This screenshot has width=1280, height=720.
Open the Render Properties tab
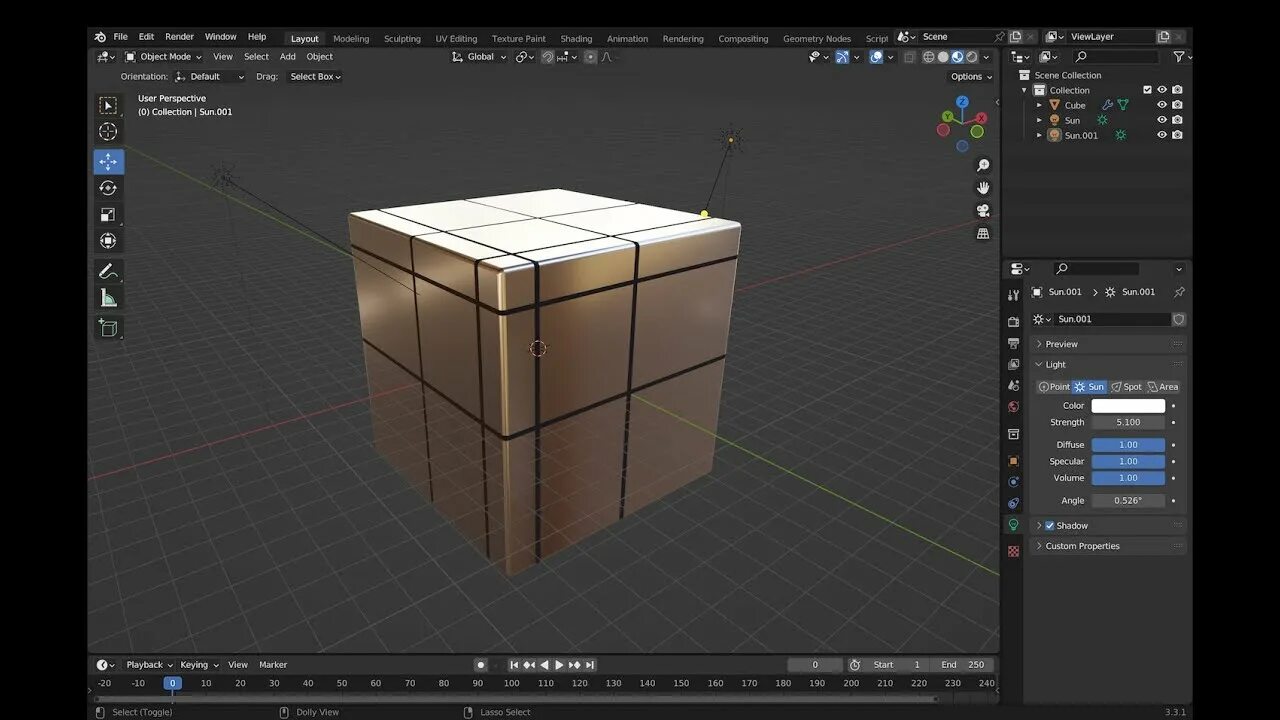pos(1013,320)
